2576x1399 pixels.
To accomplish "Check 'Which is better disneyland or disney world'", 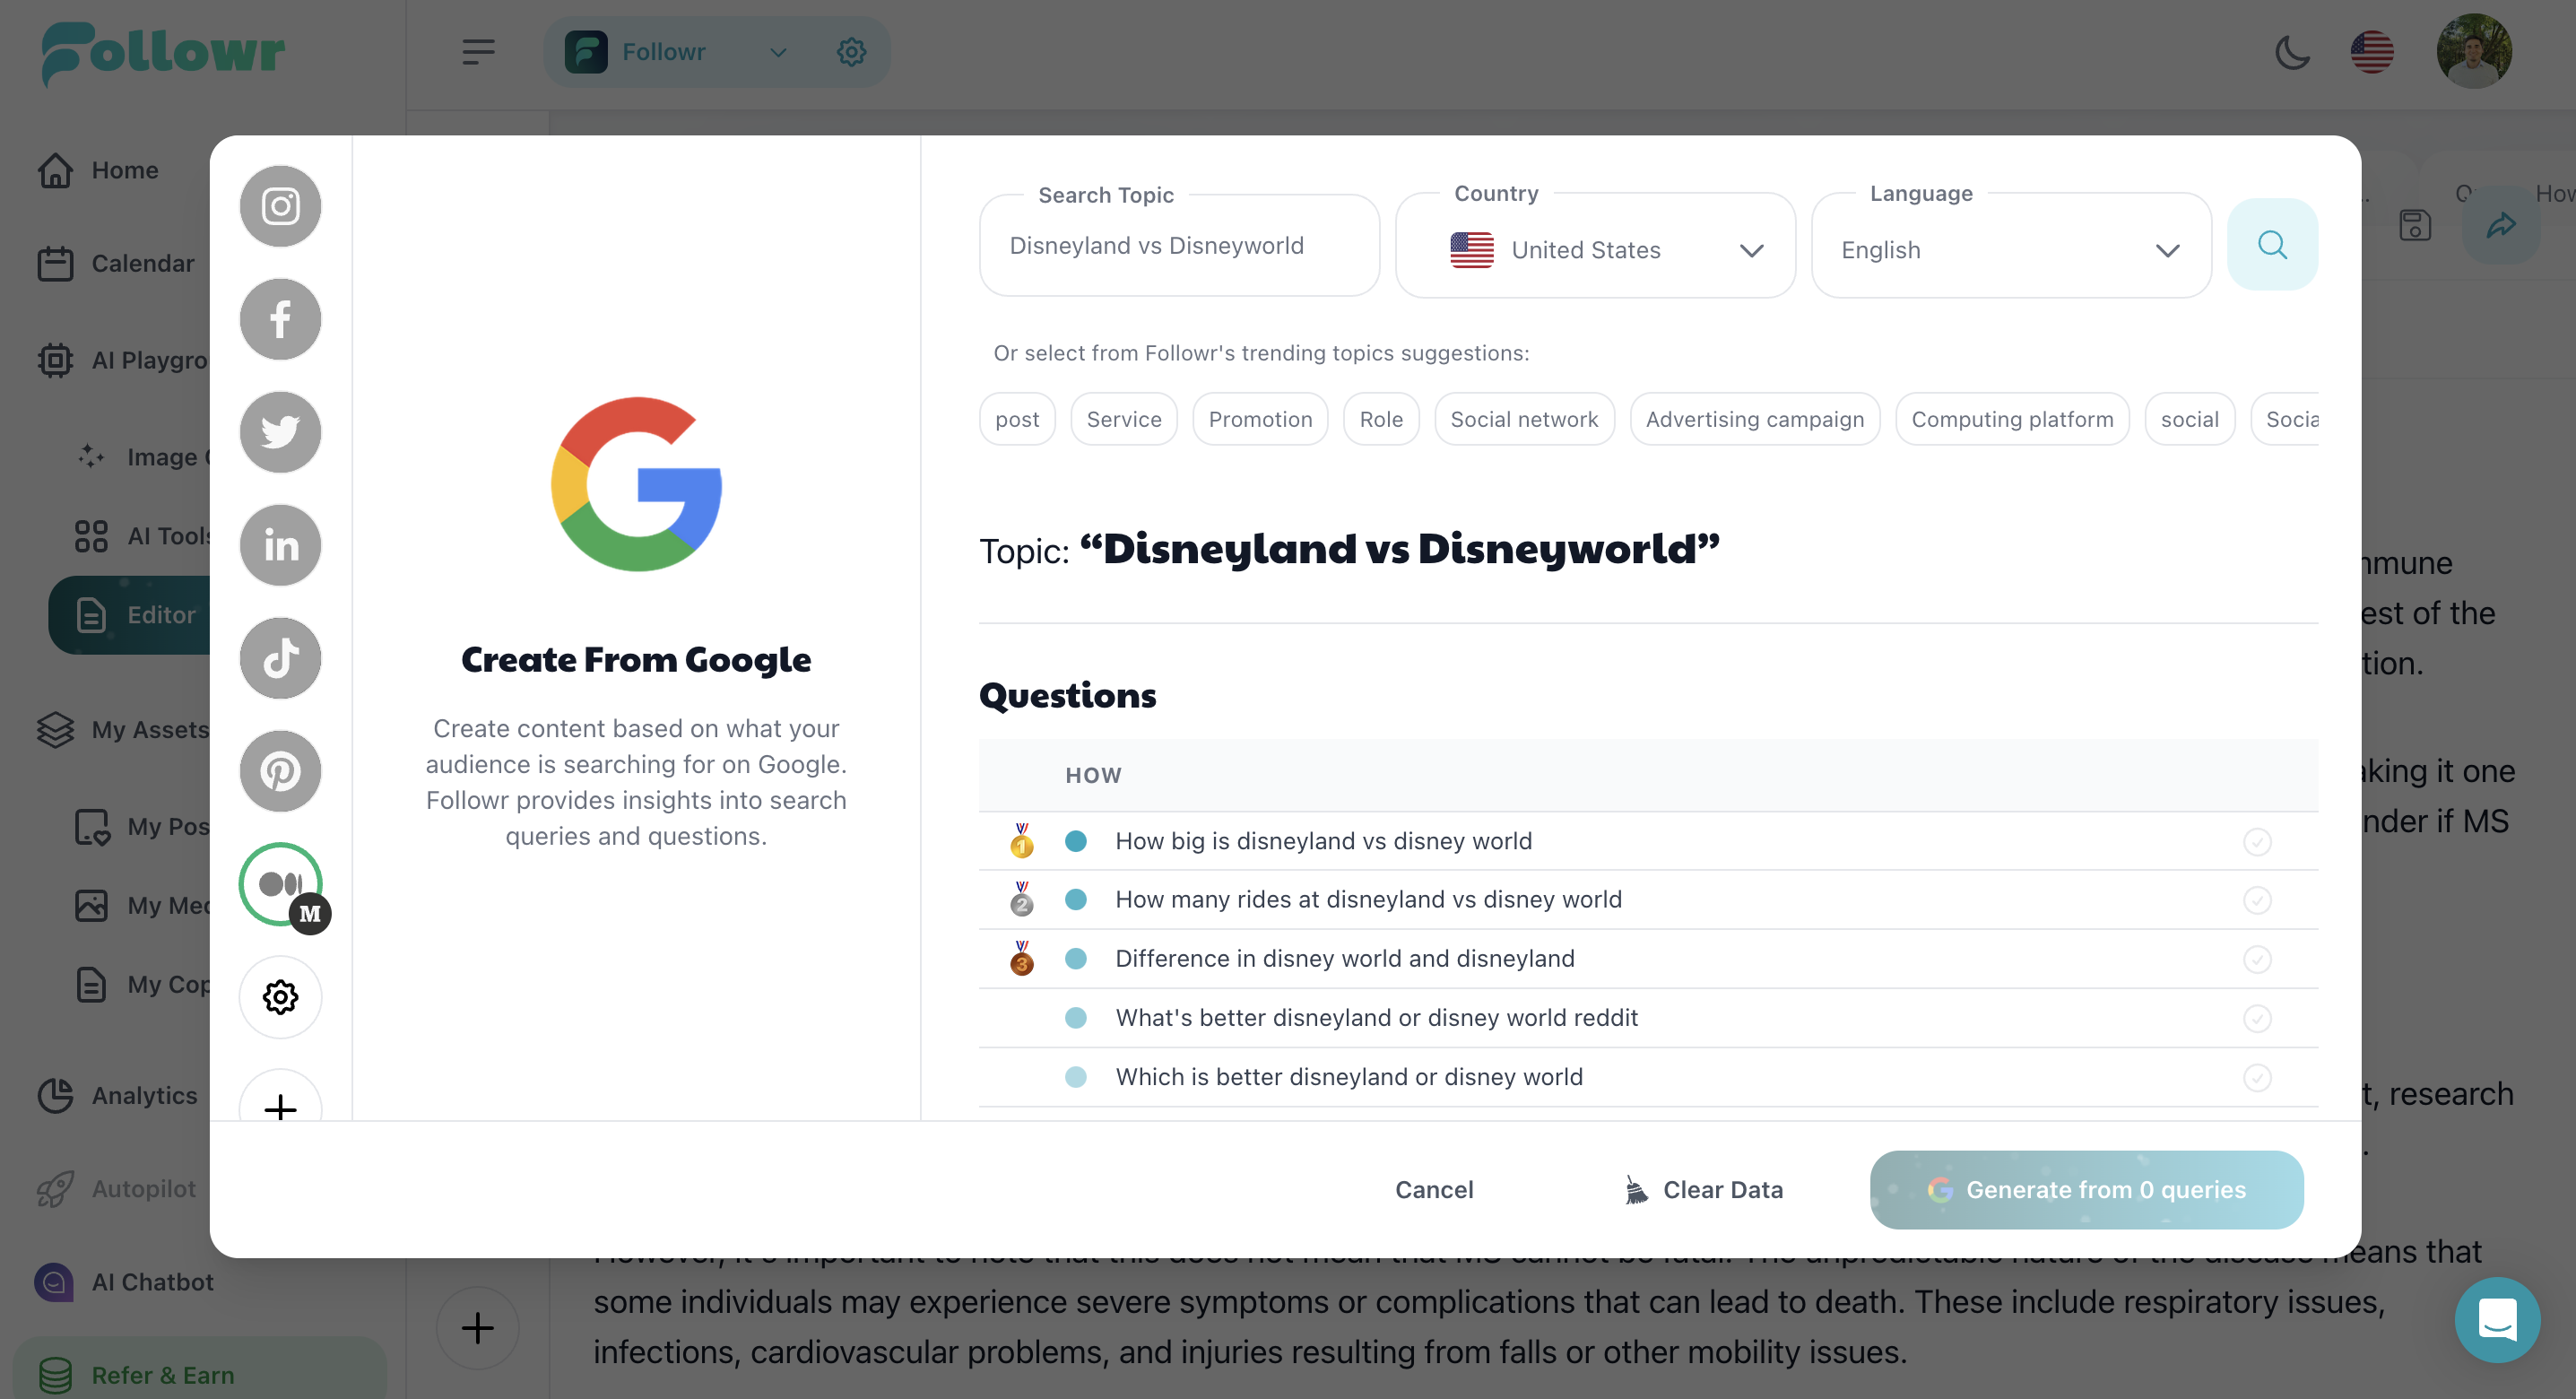I will pyautogui.click(x=2258, y=1077).
